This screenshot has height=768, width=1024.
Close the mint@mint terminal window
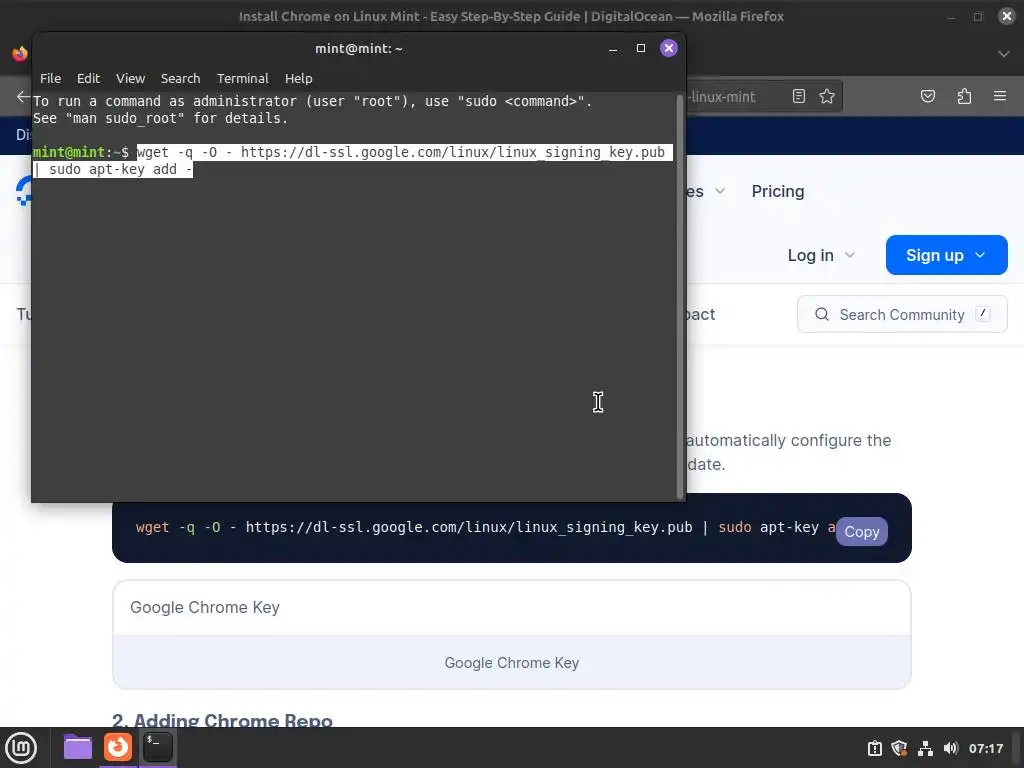pos(669,48)
